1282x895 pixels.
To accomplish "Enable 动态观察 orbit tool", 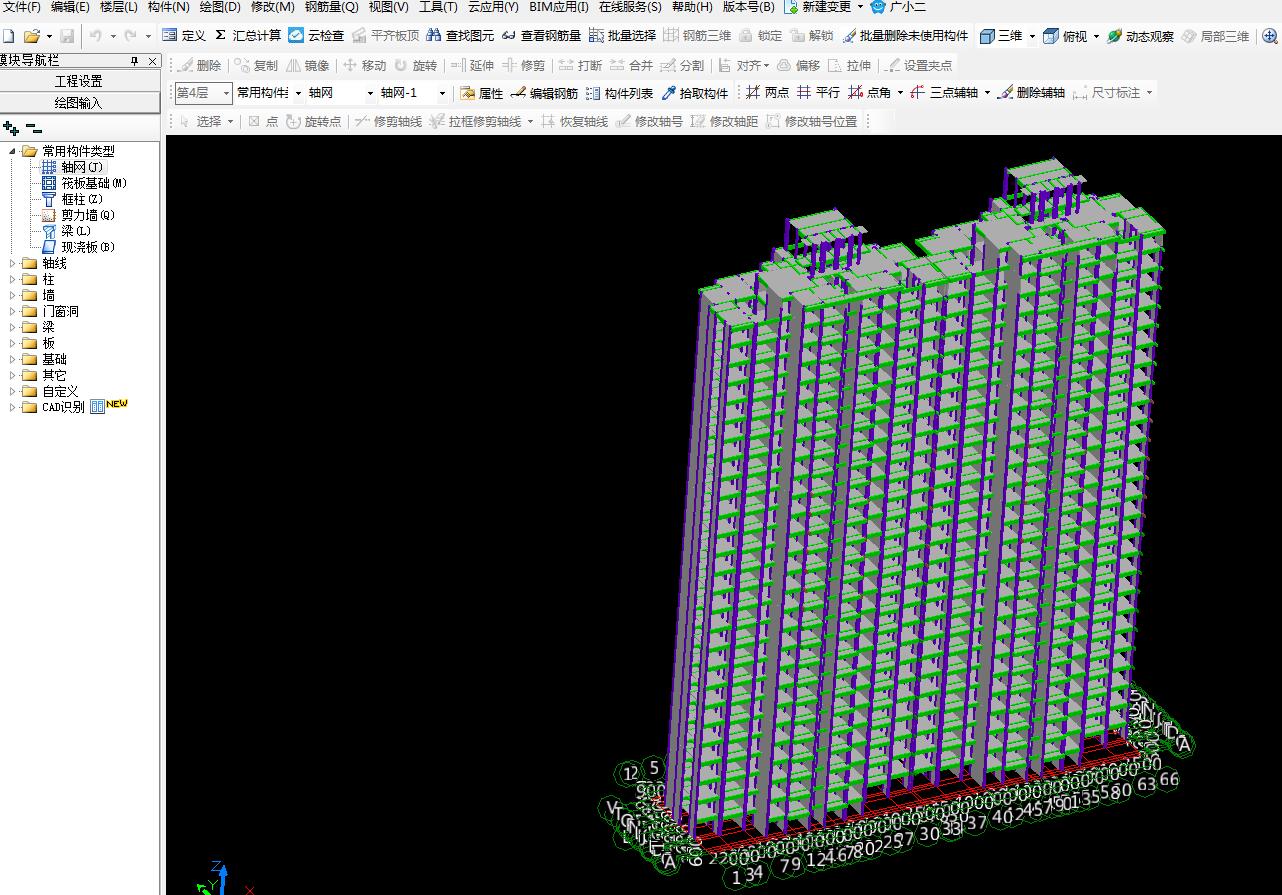I will (1140, 35).
